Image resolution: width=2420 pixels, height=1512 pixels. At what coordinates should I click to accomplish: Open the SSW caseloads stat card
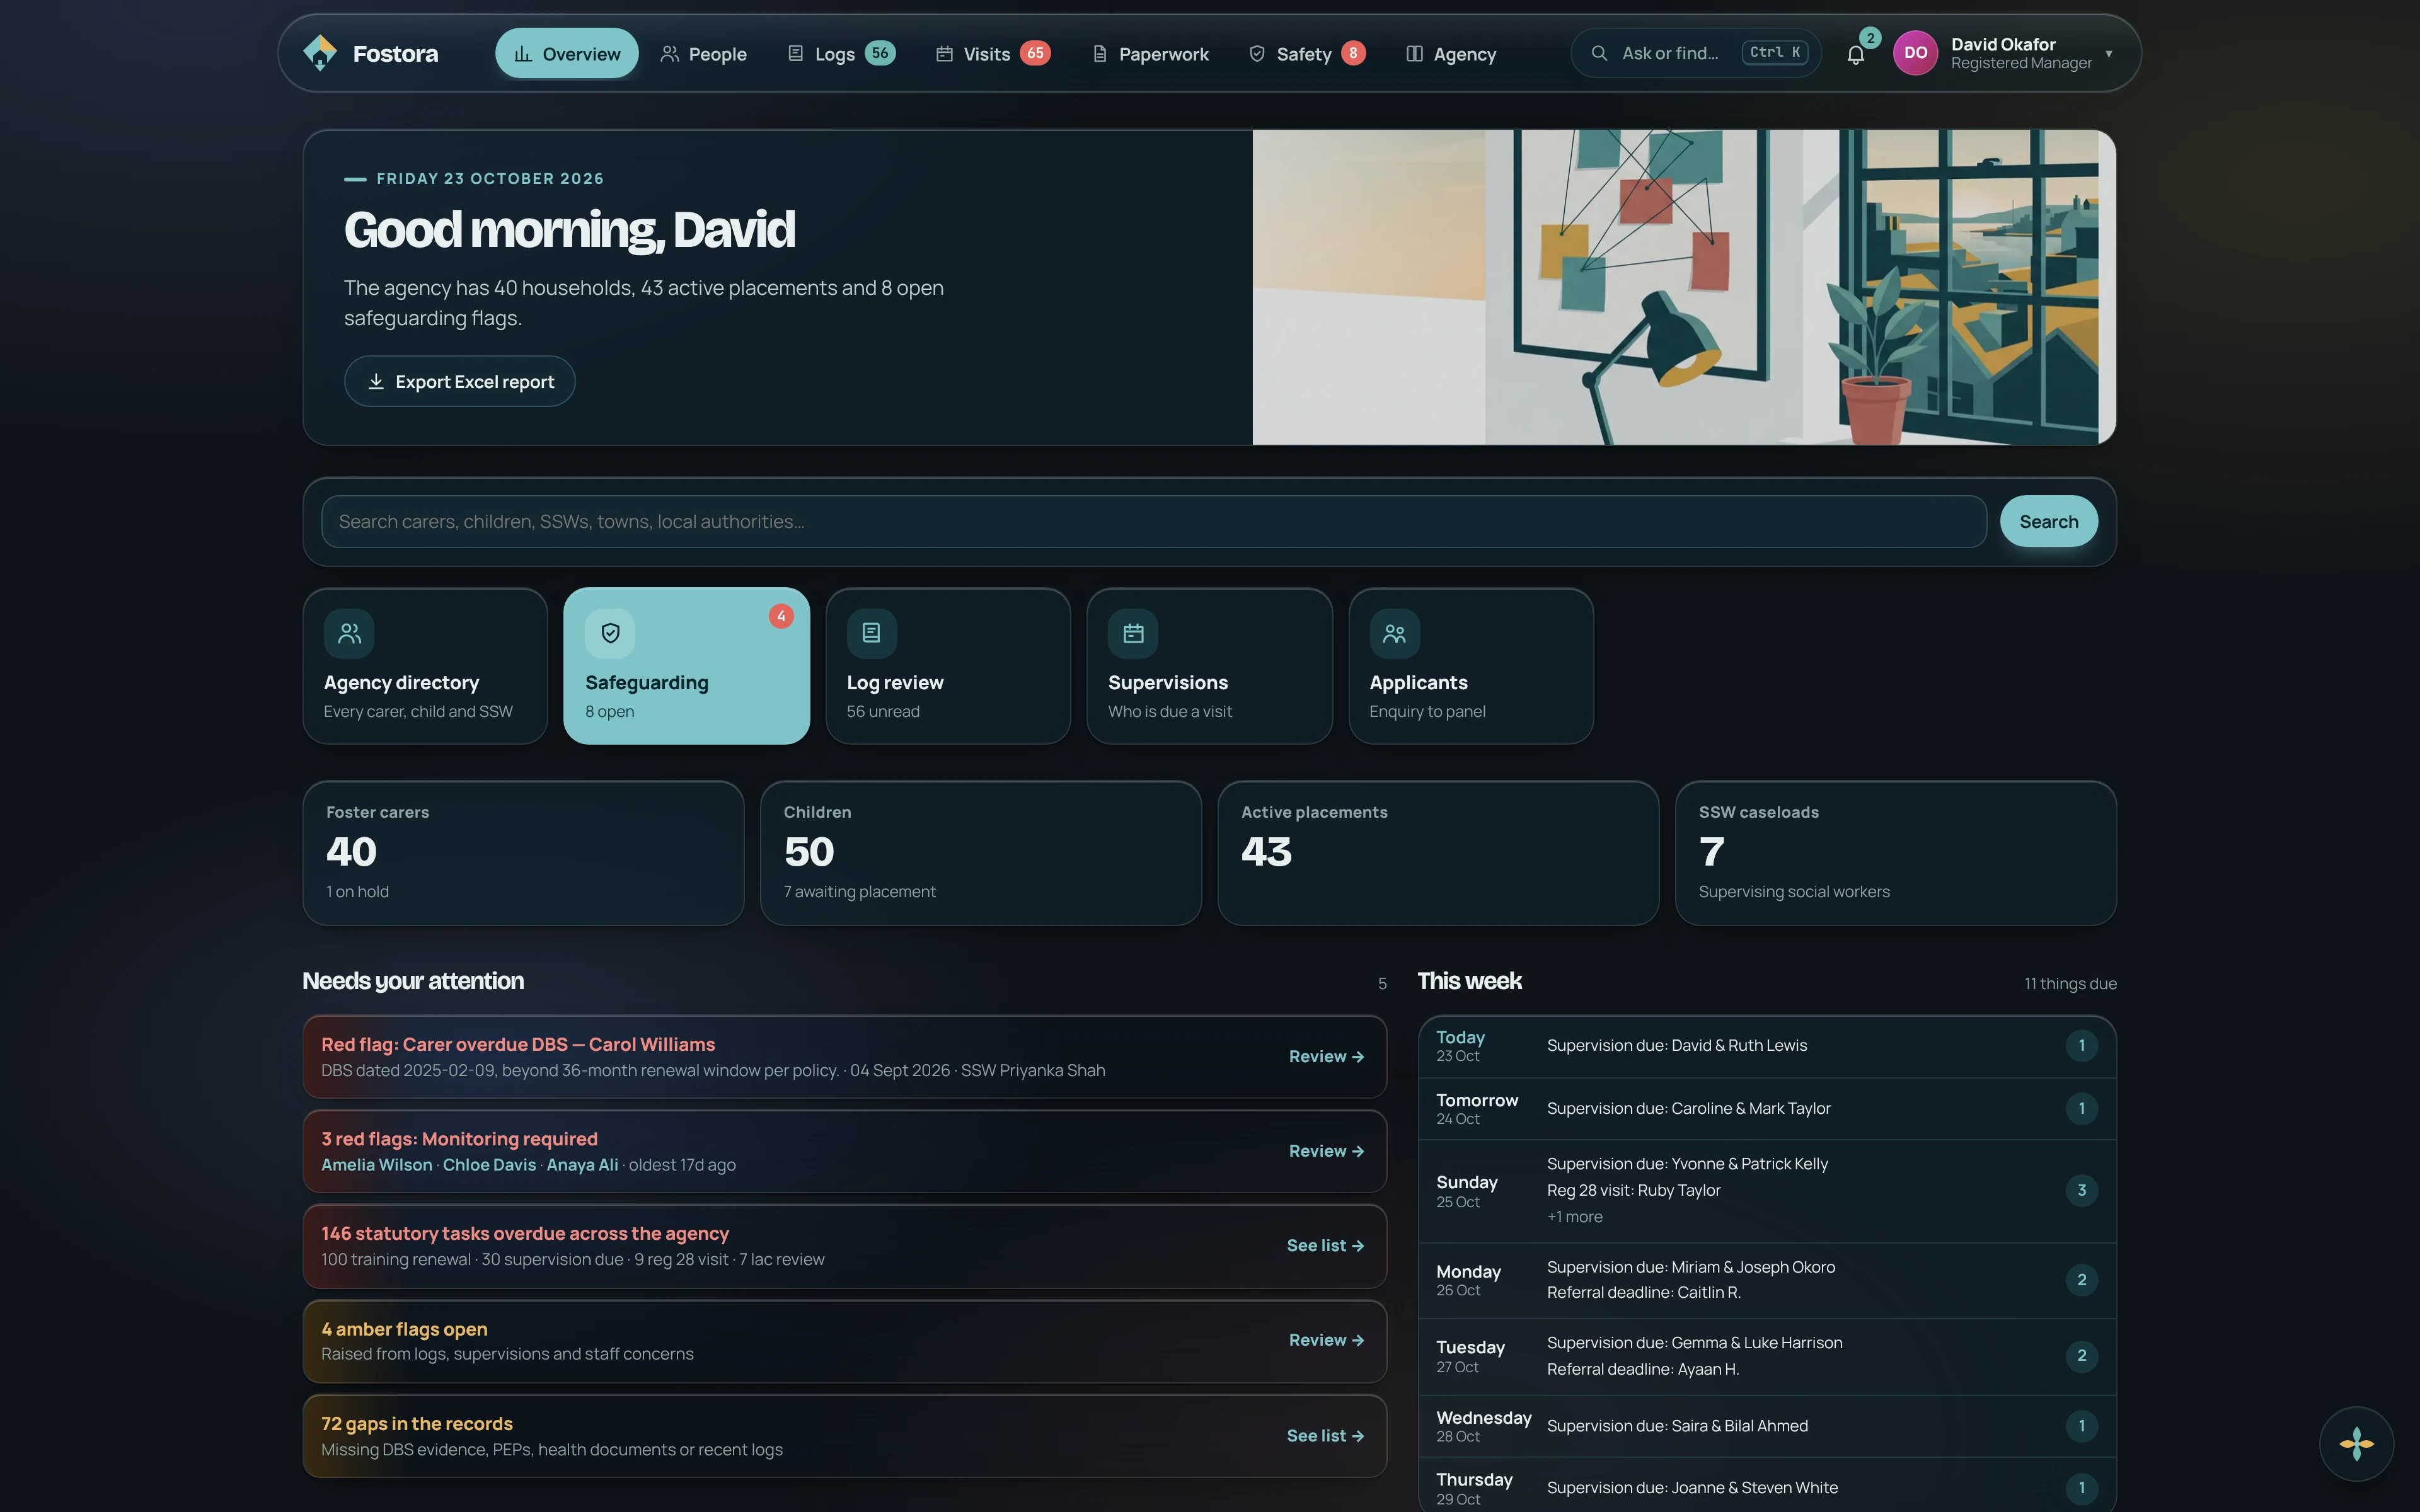(x=1895, y=853)
